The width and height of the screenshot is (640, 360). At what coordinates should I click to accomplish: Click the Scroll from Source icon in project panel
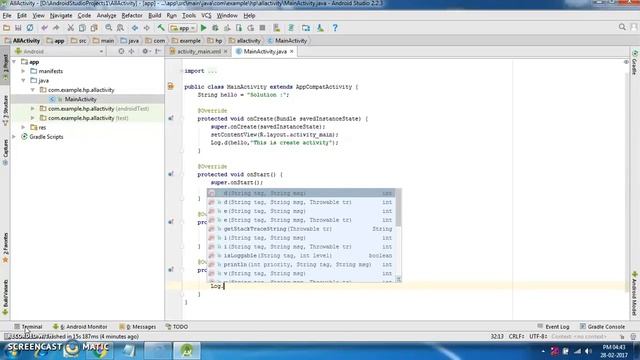click(121, 51)
